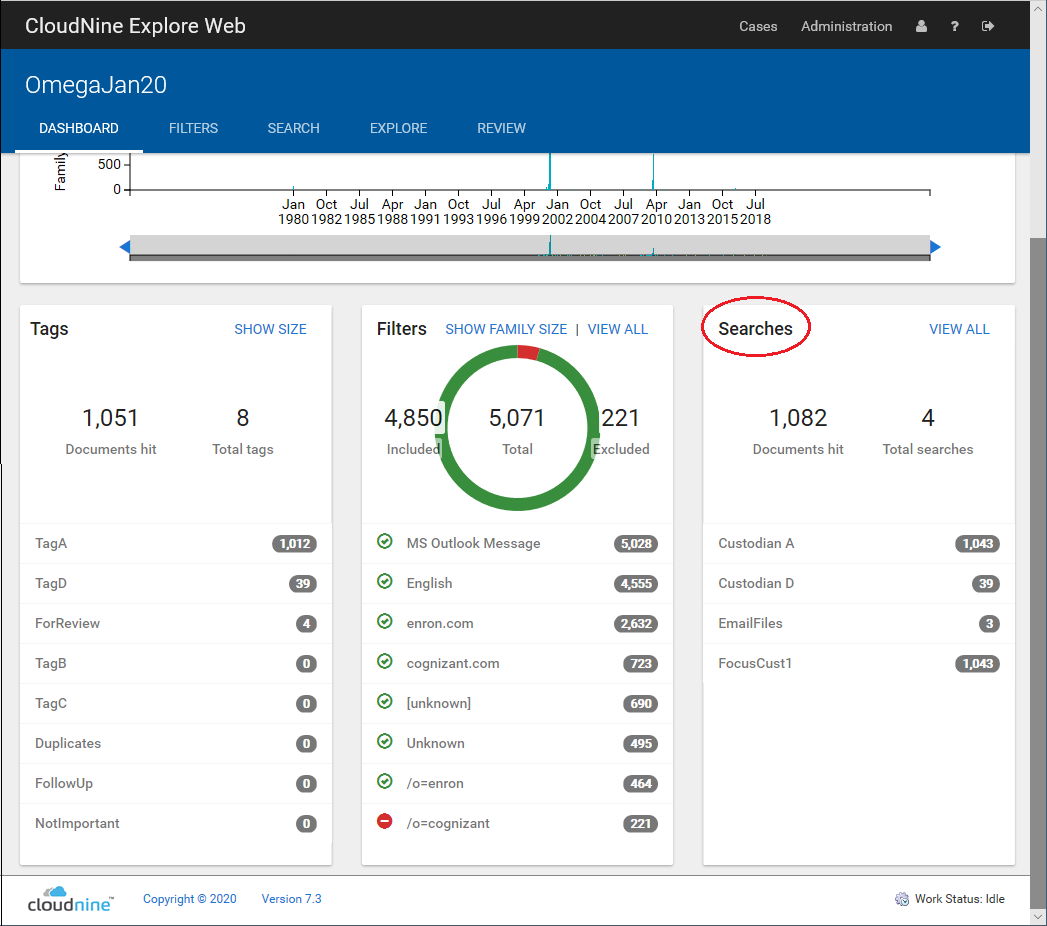Viewport: 1047px width, 926px height.
Task: Click the OmegaJan20 case name
Action: pos(96,85)
